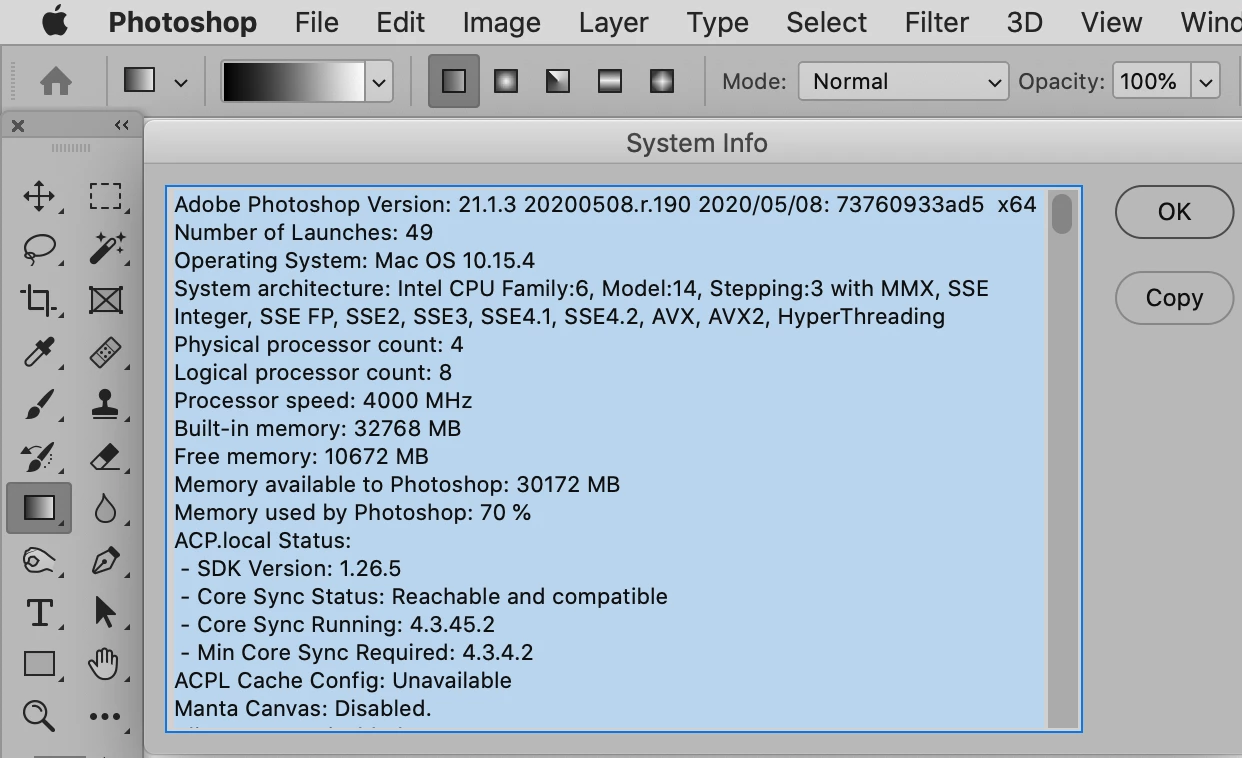Open the Filter menu
This screenshot has width=1242, height=758.
pos(937,22)
